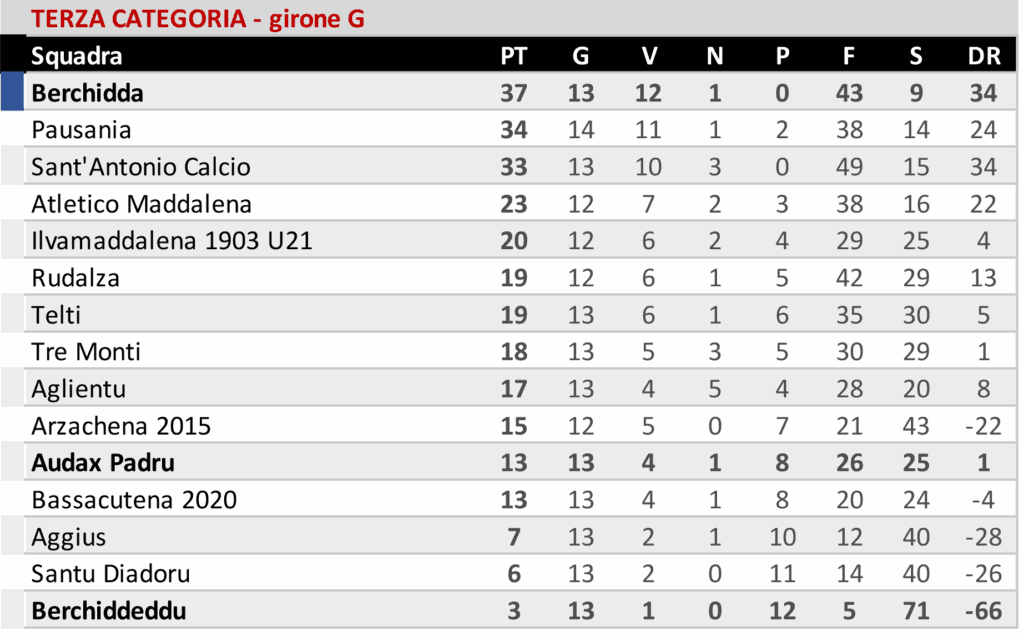Select Arzachena 2015 in the table
The width and height of the screenshot is (1024, 636).
tap(121, 426)
